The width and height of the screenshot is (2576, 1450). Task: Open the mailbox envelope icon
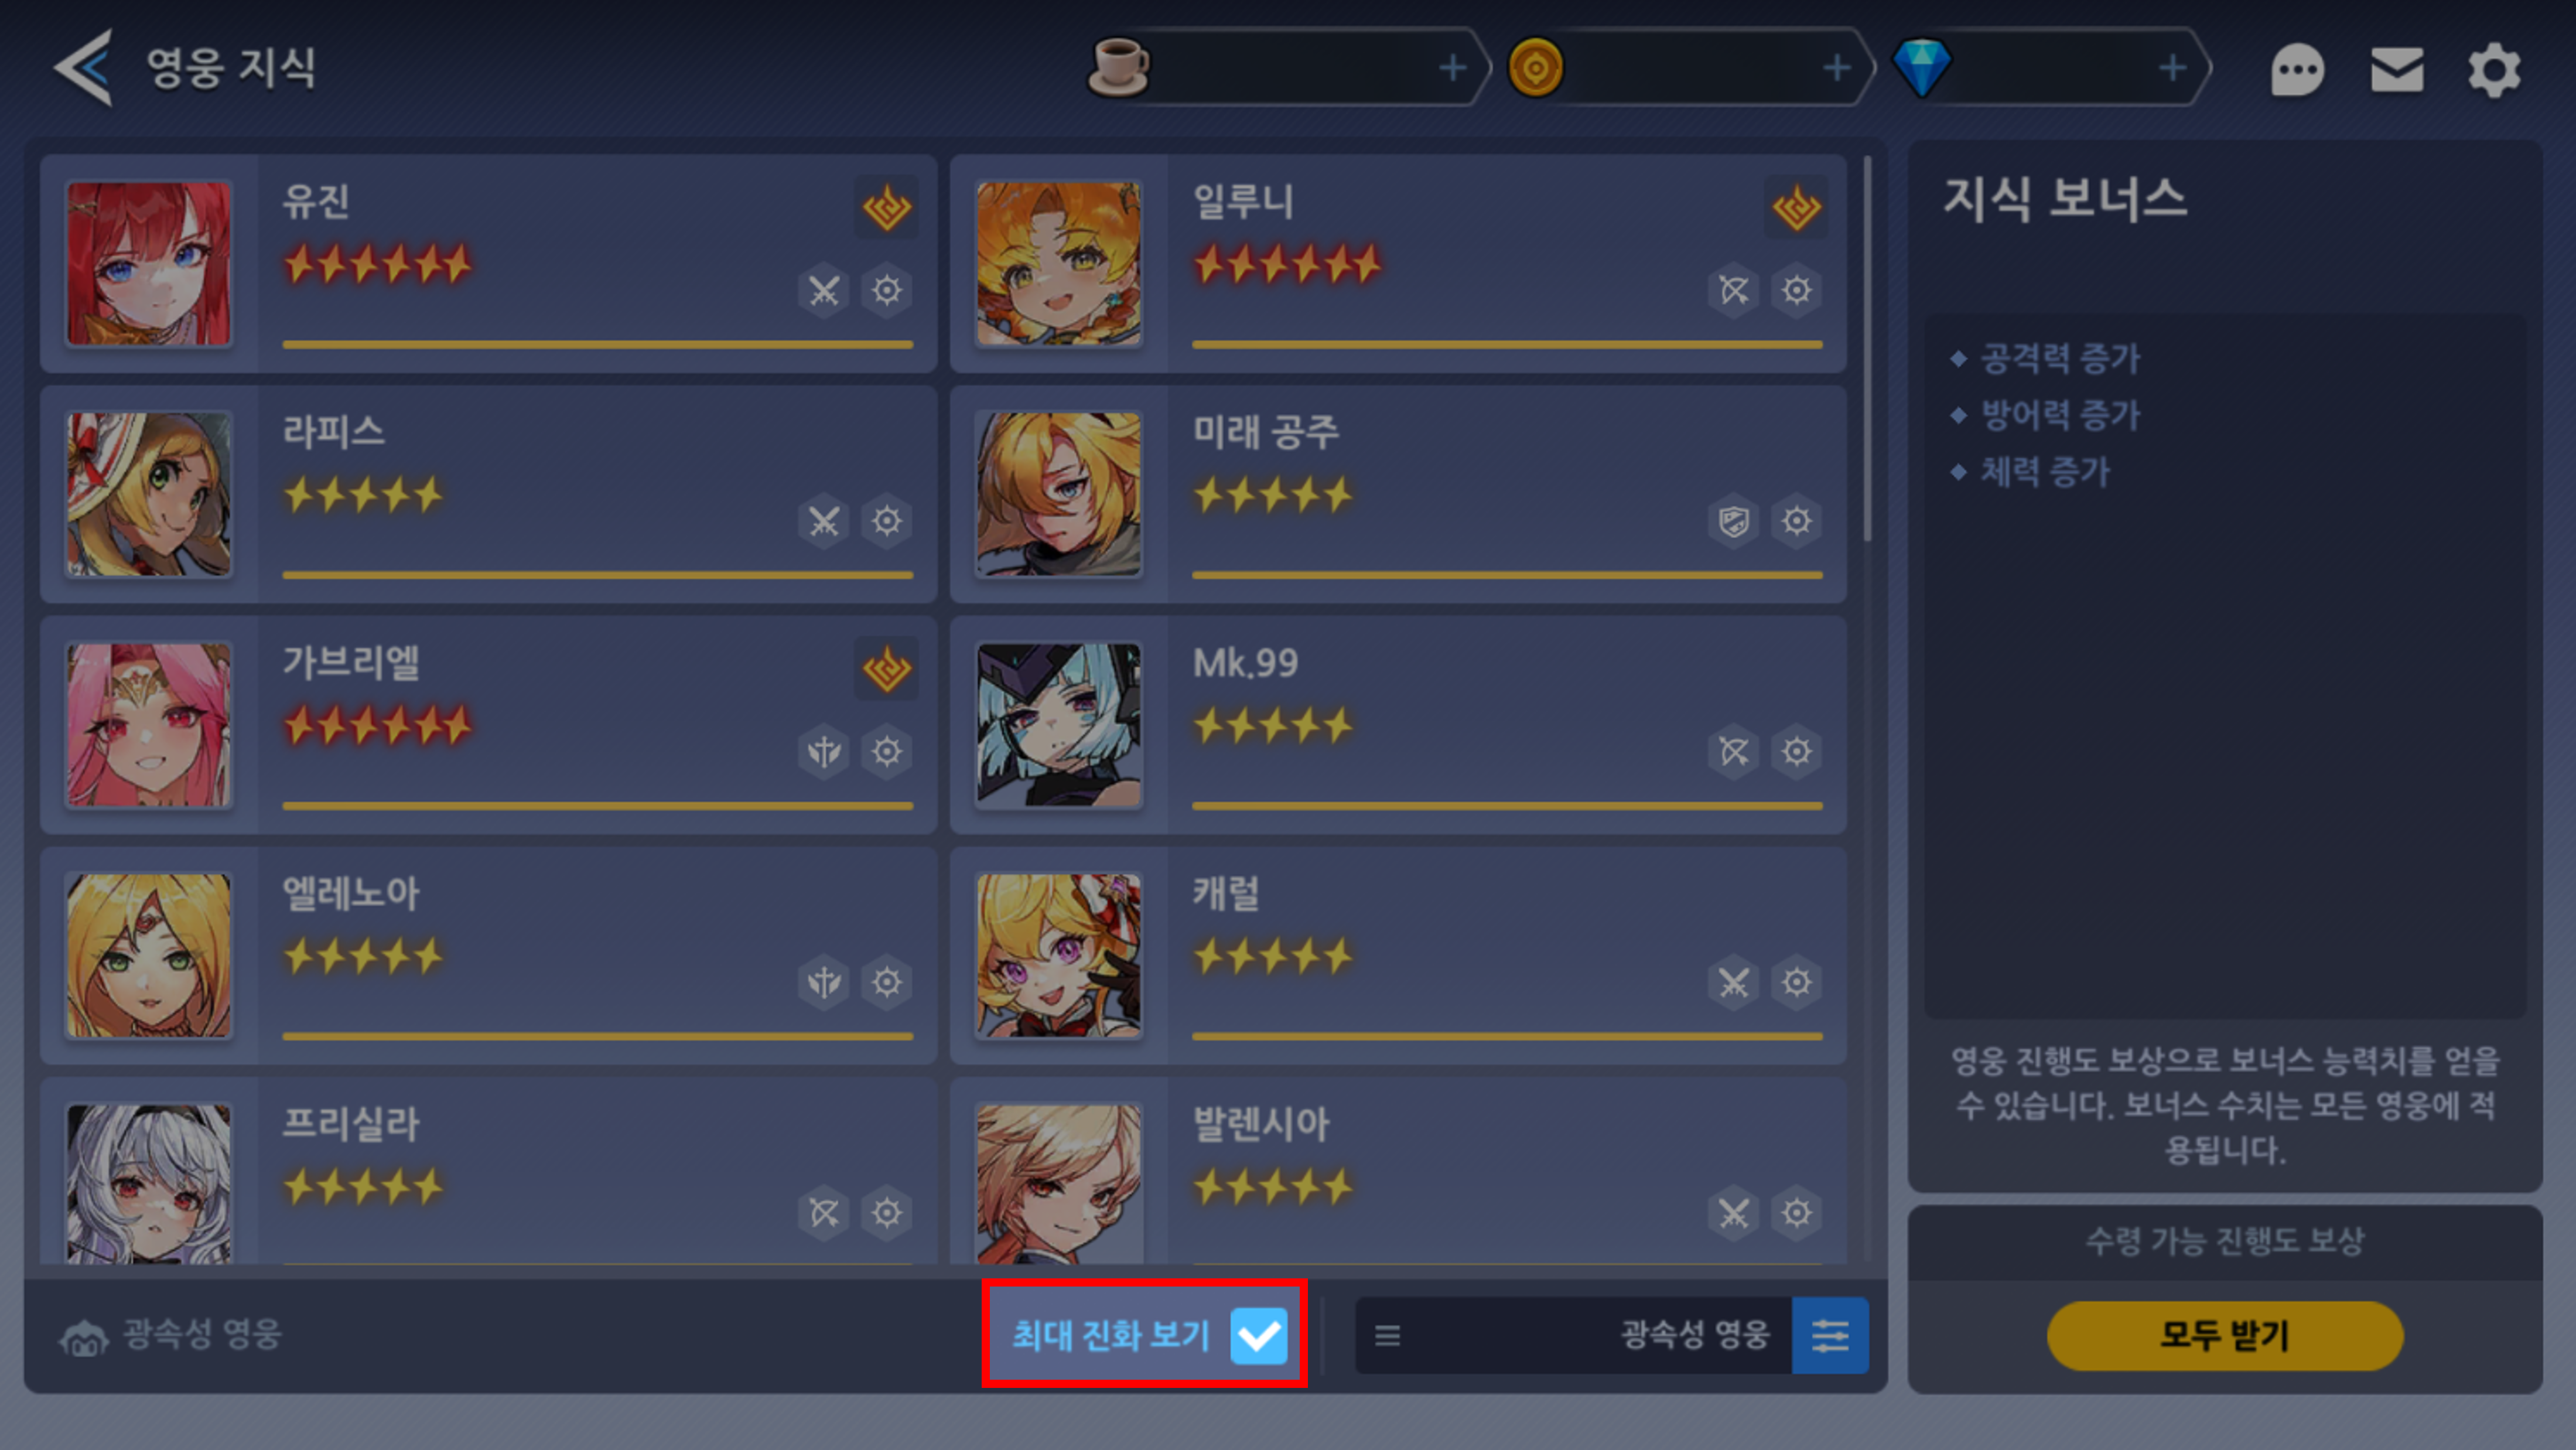pyautogui.click(x=2396, y=70)
